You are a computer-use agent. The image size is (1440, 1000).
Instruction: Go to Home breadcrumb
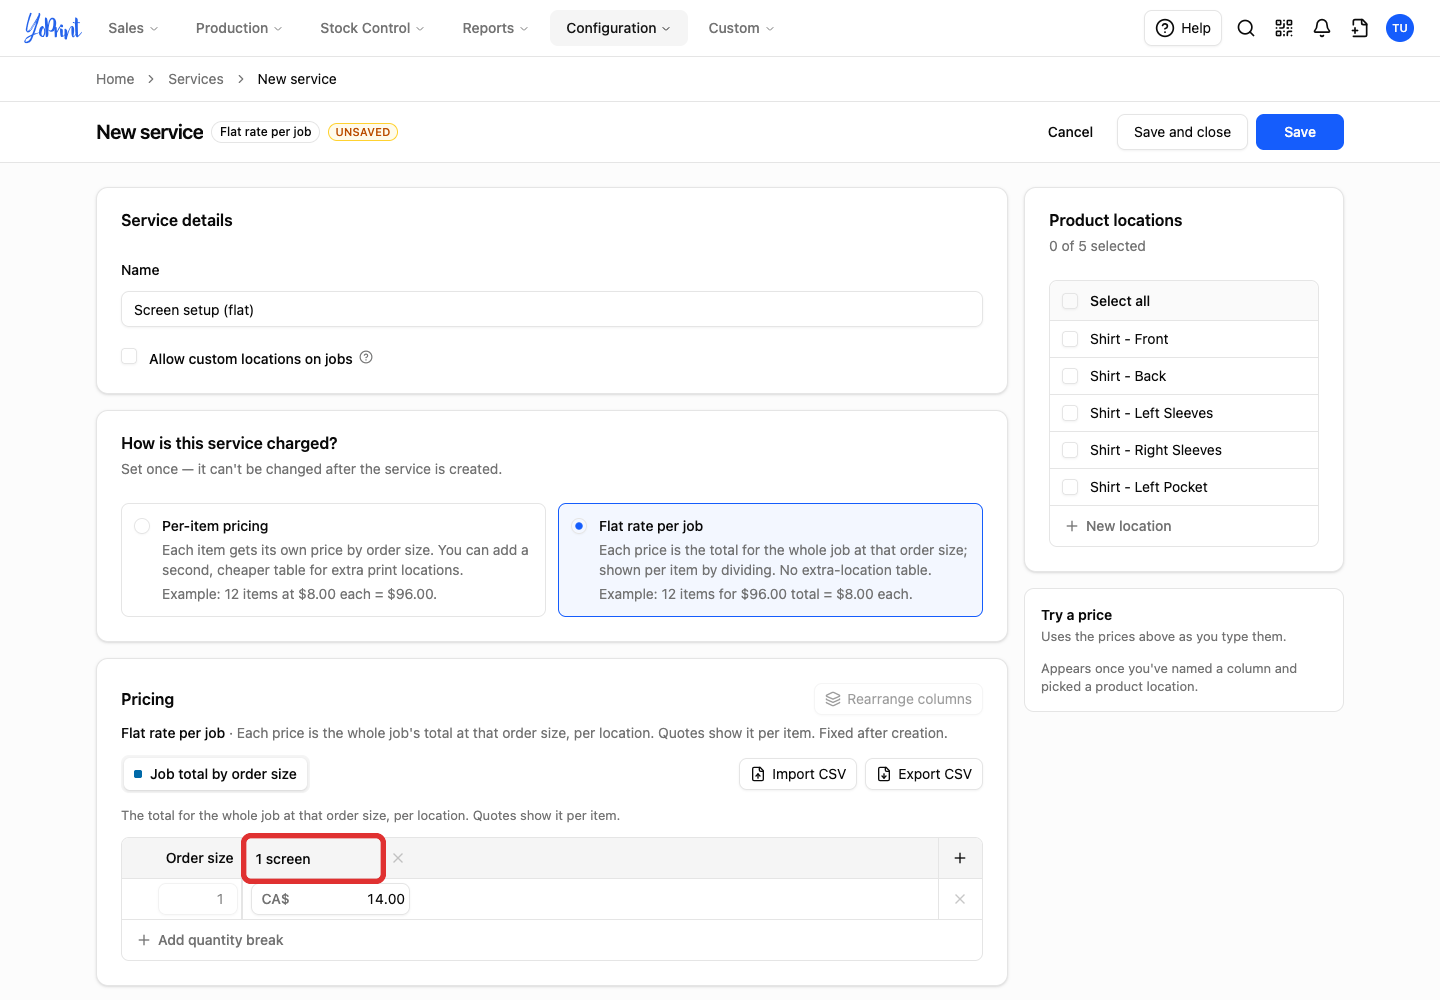coord(115,79)
